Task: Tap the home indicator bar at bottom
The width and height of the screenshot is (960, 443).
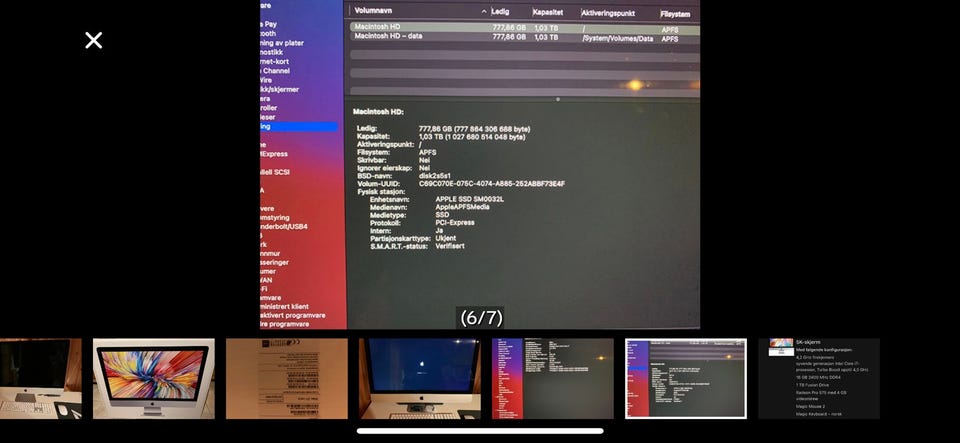Action: click(x=480, y=431)
